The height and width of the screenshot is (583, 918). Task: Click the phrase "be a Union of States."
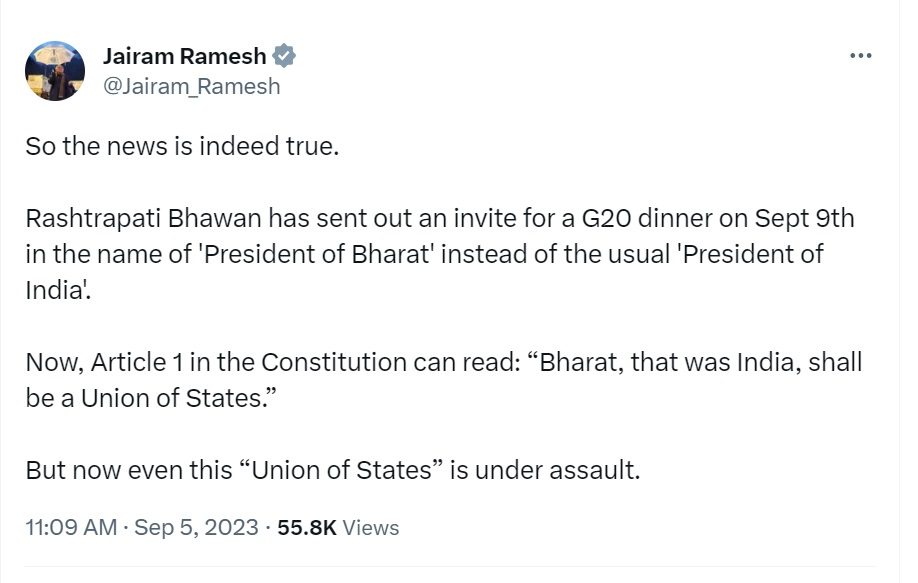tap(150, 397)
